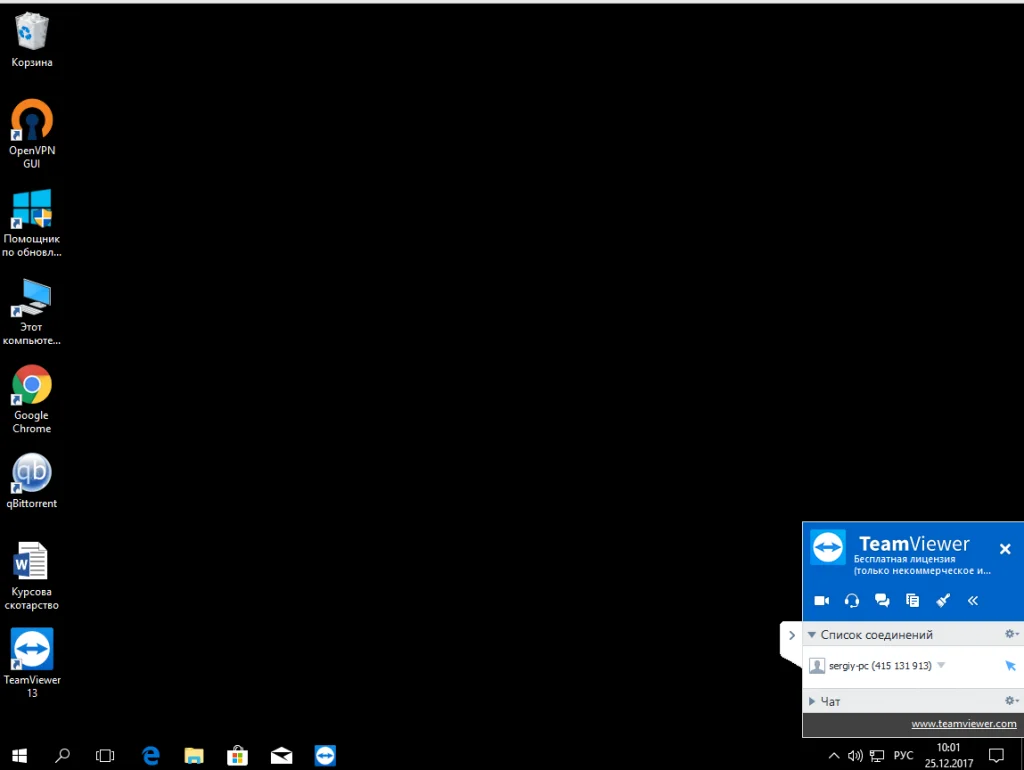This screenshot has height=770, width=1024.
Task: Expand the Чат section
Action: tap(812, 701)
